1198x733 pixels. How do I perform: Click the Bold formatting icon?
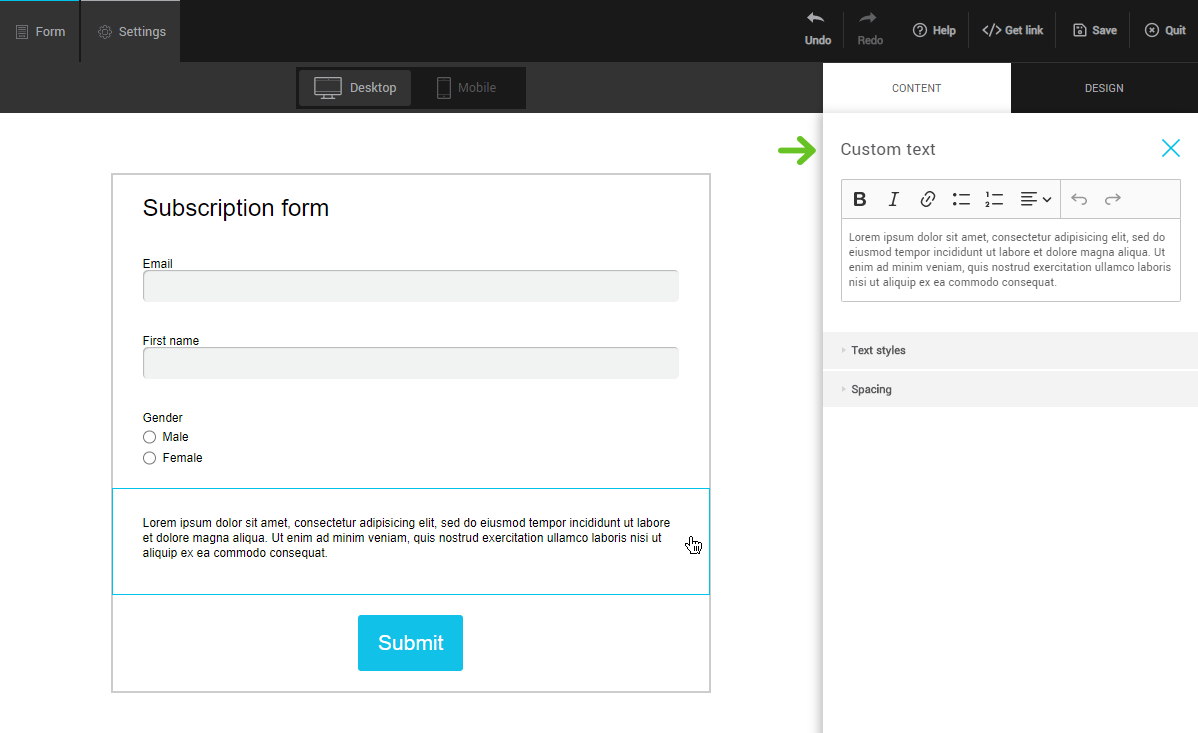click(859, 199)
